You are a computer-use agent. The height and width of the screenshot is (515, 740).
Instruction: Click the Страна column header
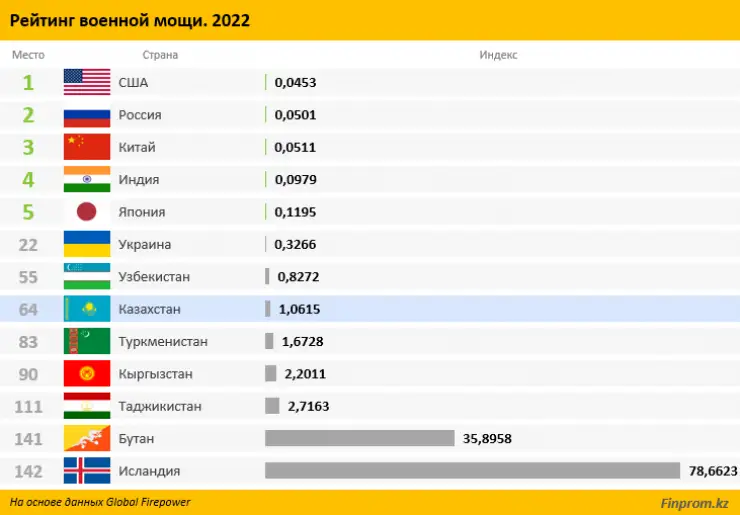160,55
